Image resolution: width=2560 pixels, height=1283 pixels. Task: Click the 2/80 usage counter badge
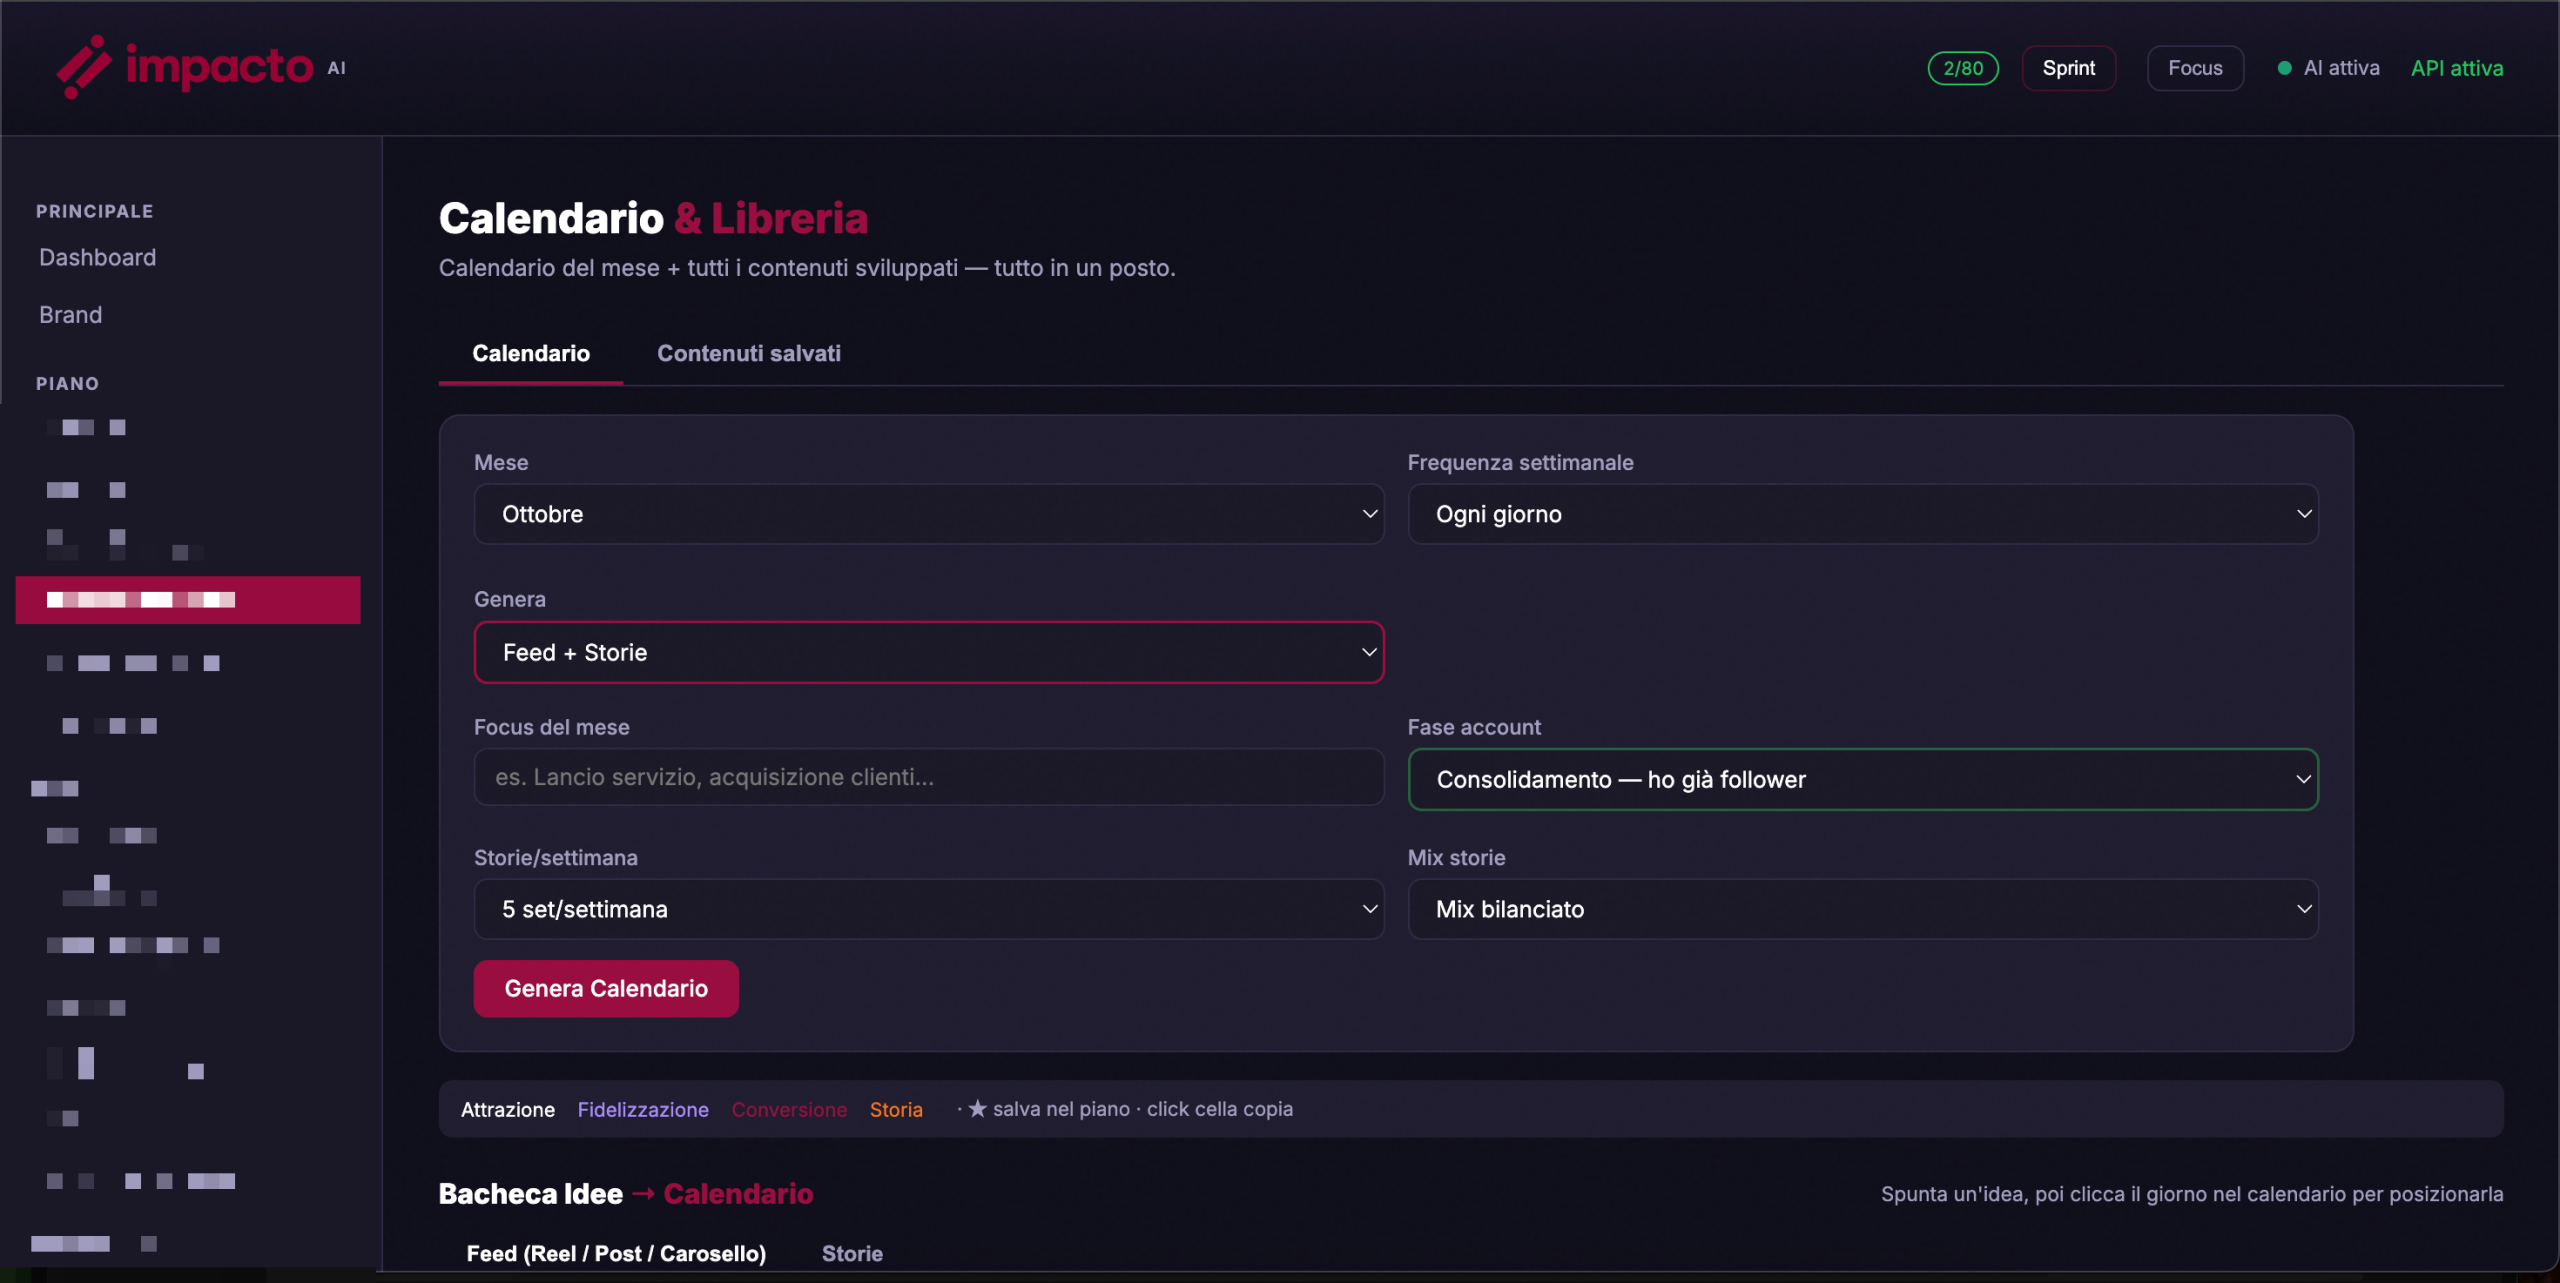pyautogui.click(x=1963, y=68)
